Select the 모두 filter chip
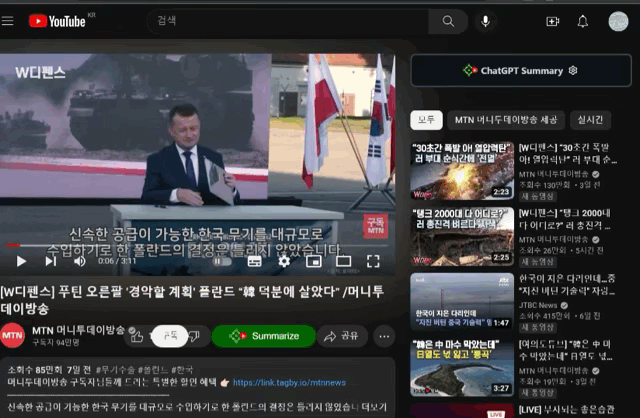640x418 pixels. 426,120
